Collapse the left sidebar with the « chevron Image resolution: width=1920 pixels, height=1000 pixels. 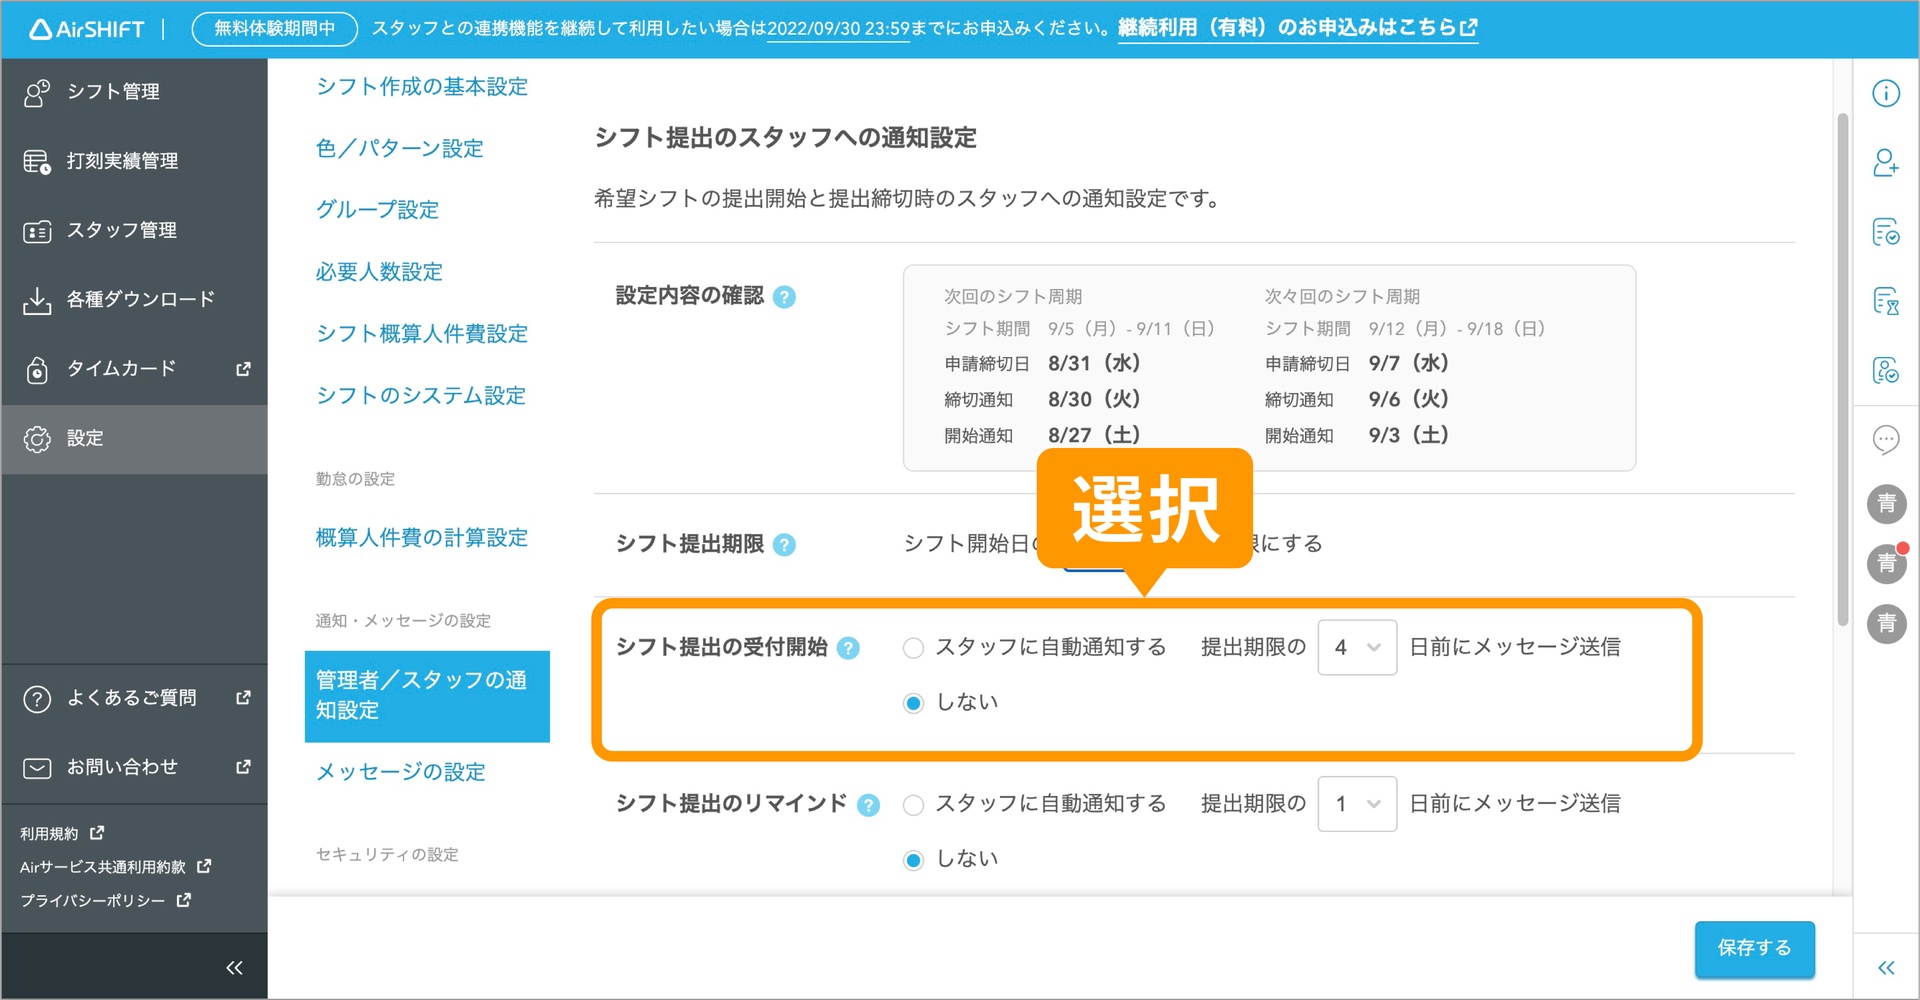click(x=234, y=966)
